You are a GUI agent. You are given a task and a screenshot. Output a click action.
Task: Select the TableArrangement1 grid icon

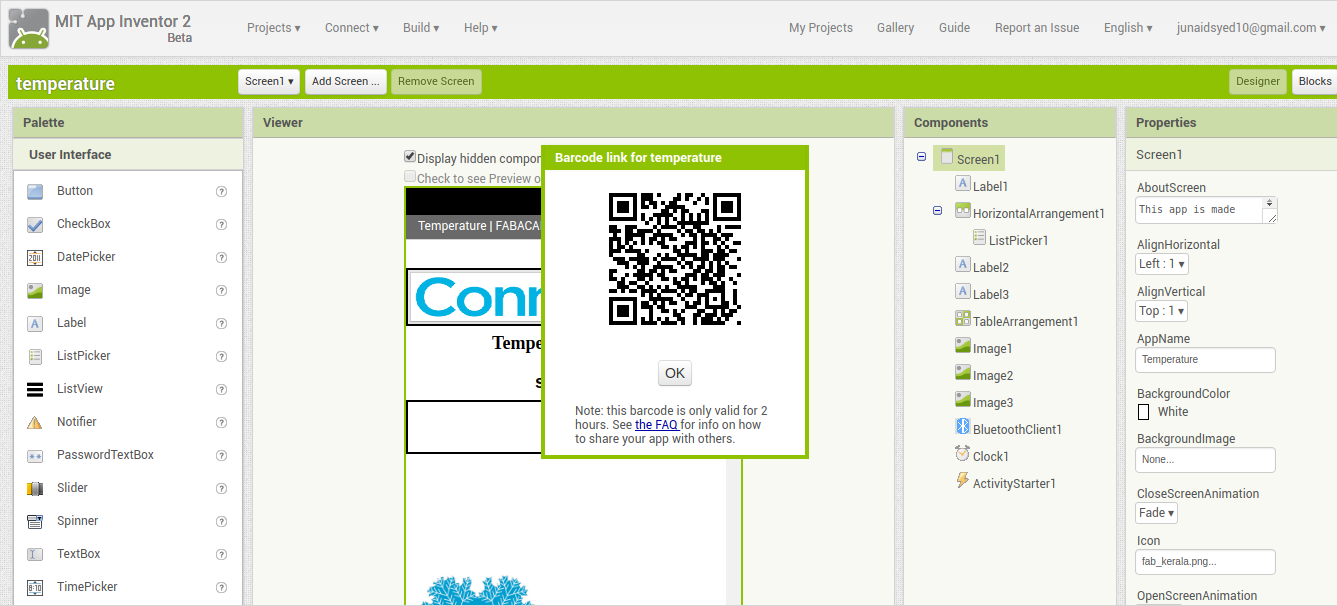[963, 319]
